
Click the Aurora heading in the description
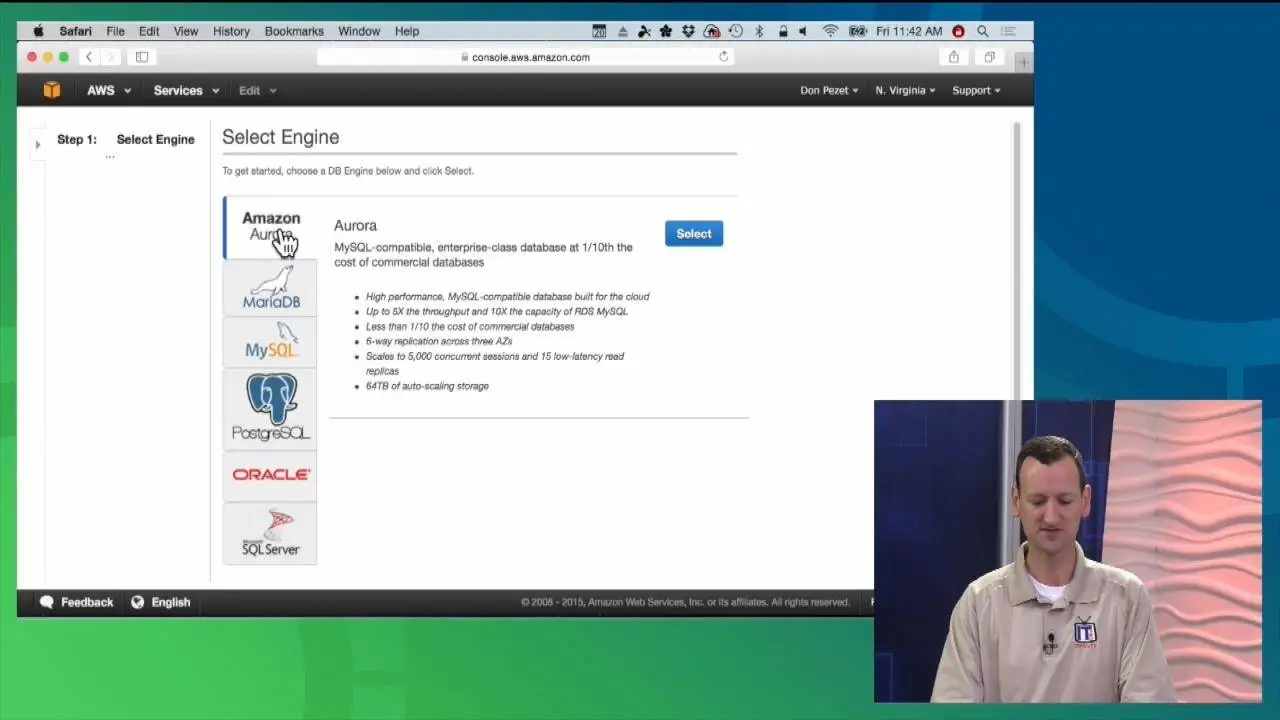coord(355,225)
